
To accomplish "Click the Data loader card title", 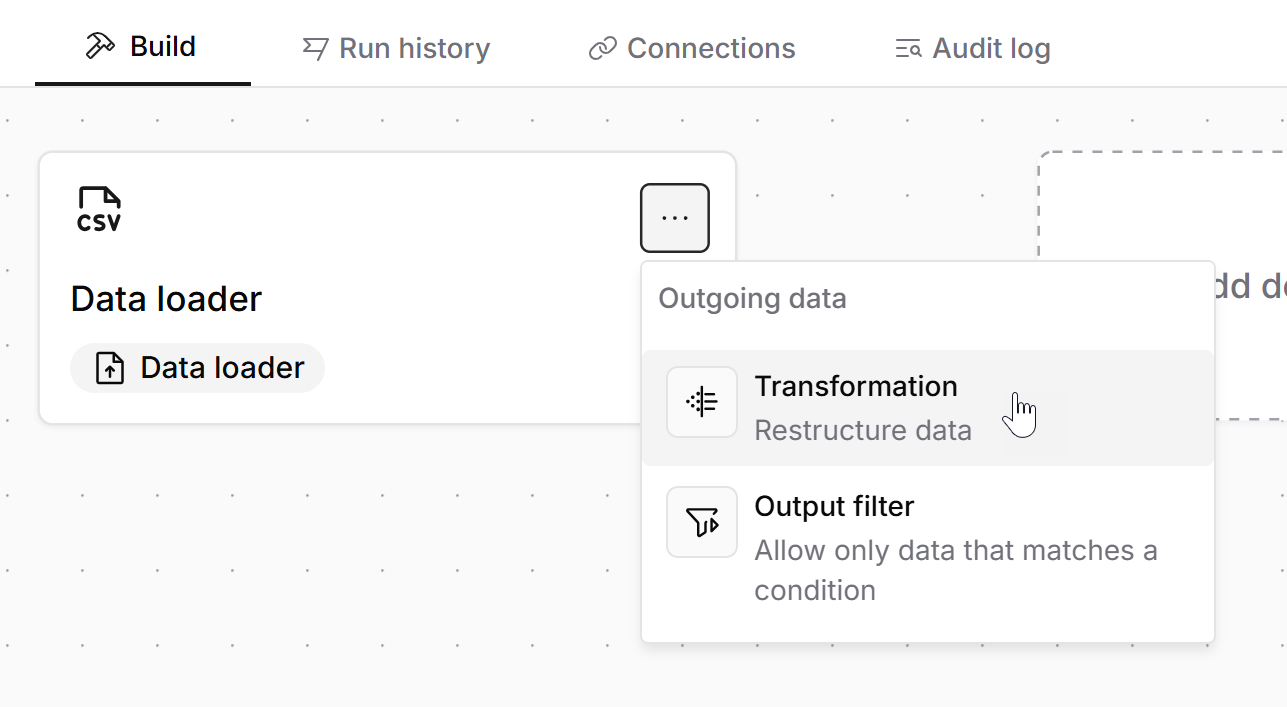I will [166, 298].
